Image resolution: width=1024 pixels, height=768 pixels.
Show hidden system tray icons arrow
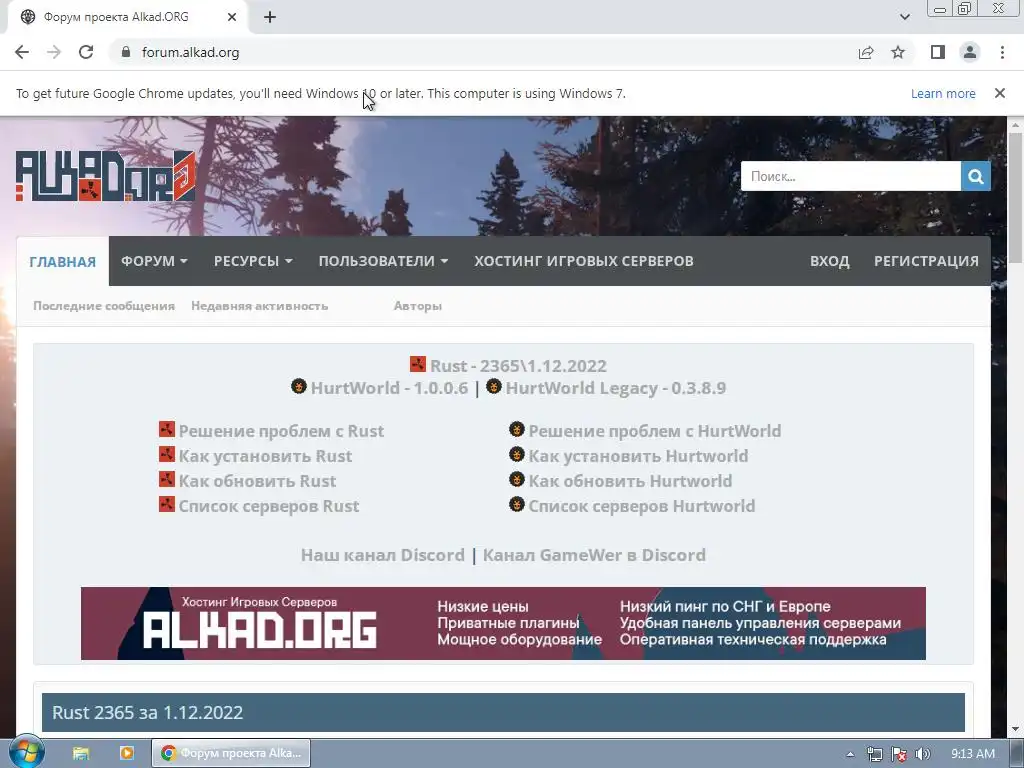point(850,754)
